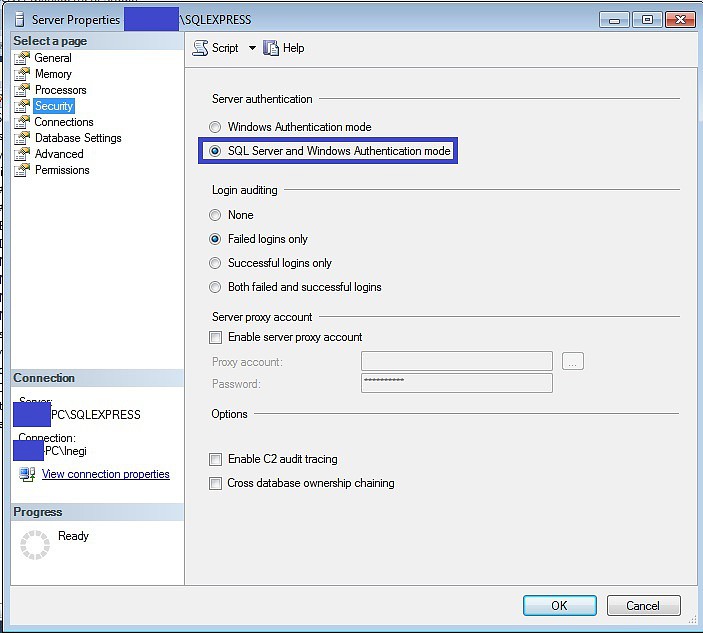Image resolution: width=703 pixels, height=633 pixels.
Task: Open the Permissions page
Action: click(62, 170)
